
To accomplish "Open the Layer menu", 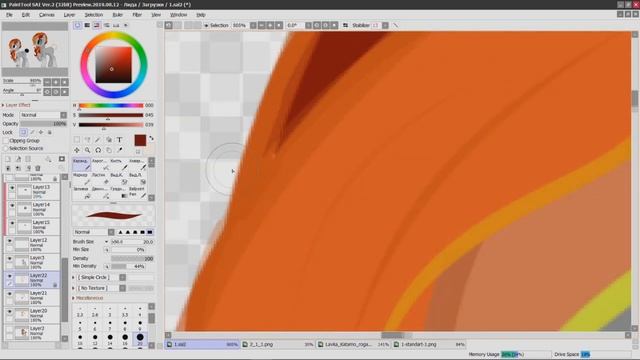I will click(69, 15).
